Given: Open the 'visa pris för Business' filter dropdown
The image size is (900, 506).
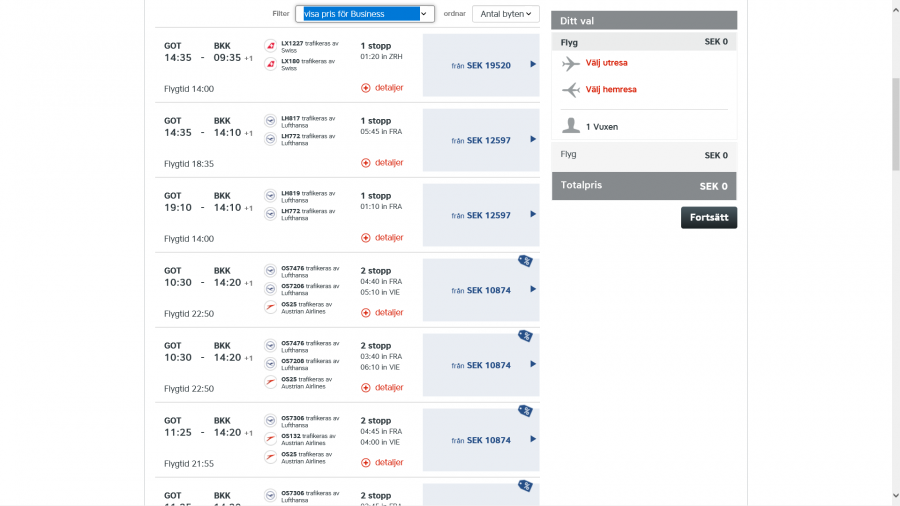Looking at the screenshot, I should [x=365, y=14].
